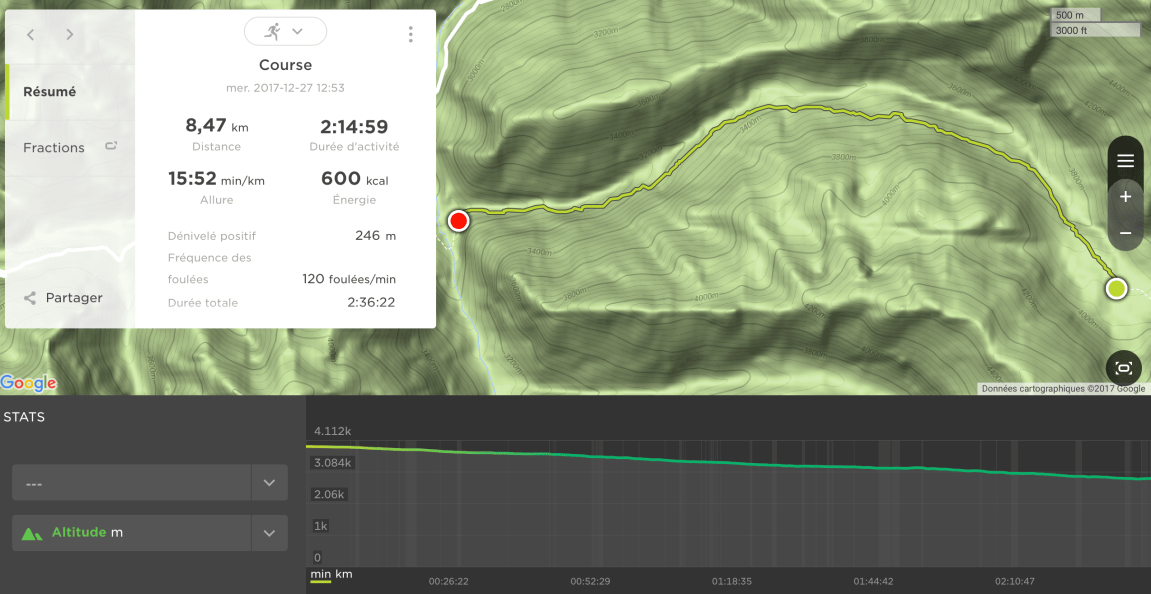This screenshot has height=594, width=1151.
Task: Toggle graph axis to km
Action: pyautogui.click(x=344, y=573)
